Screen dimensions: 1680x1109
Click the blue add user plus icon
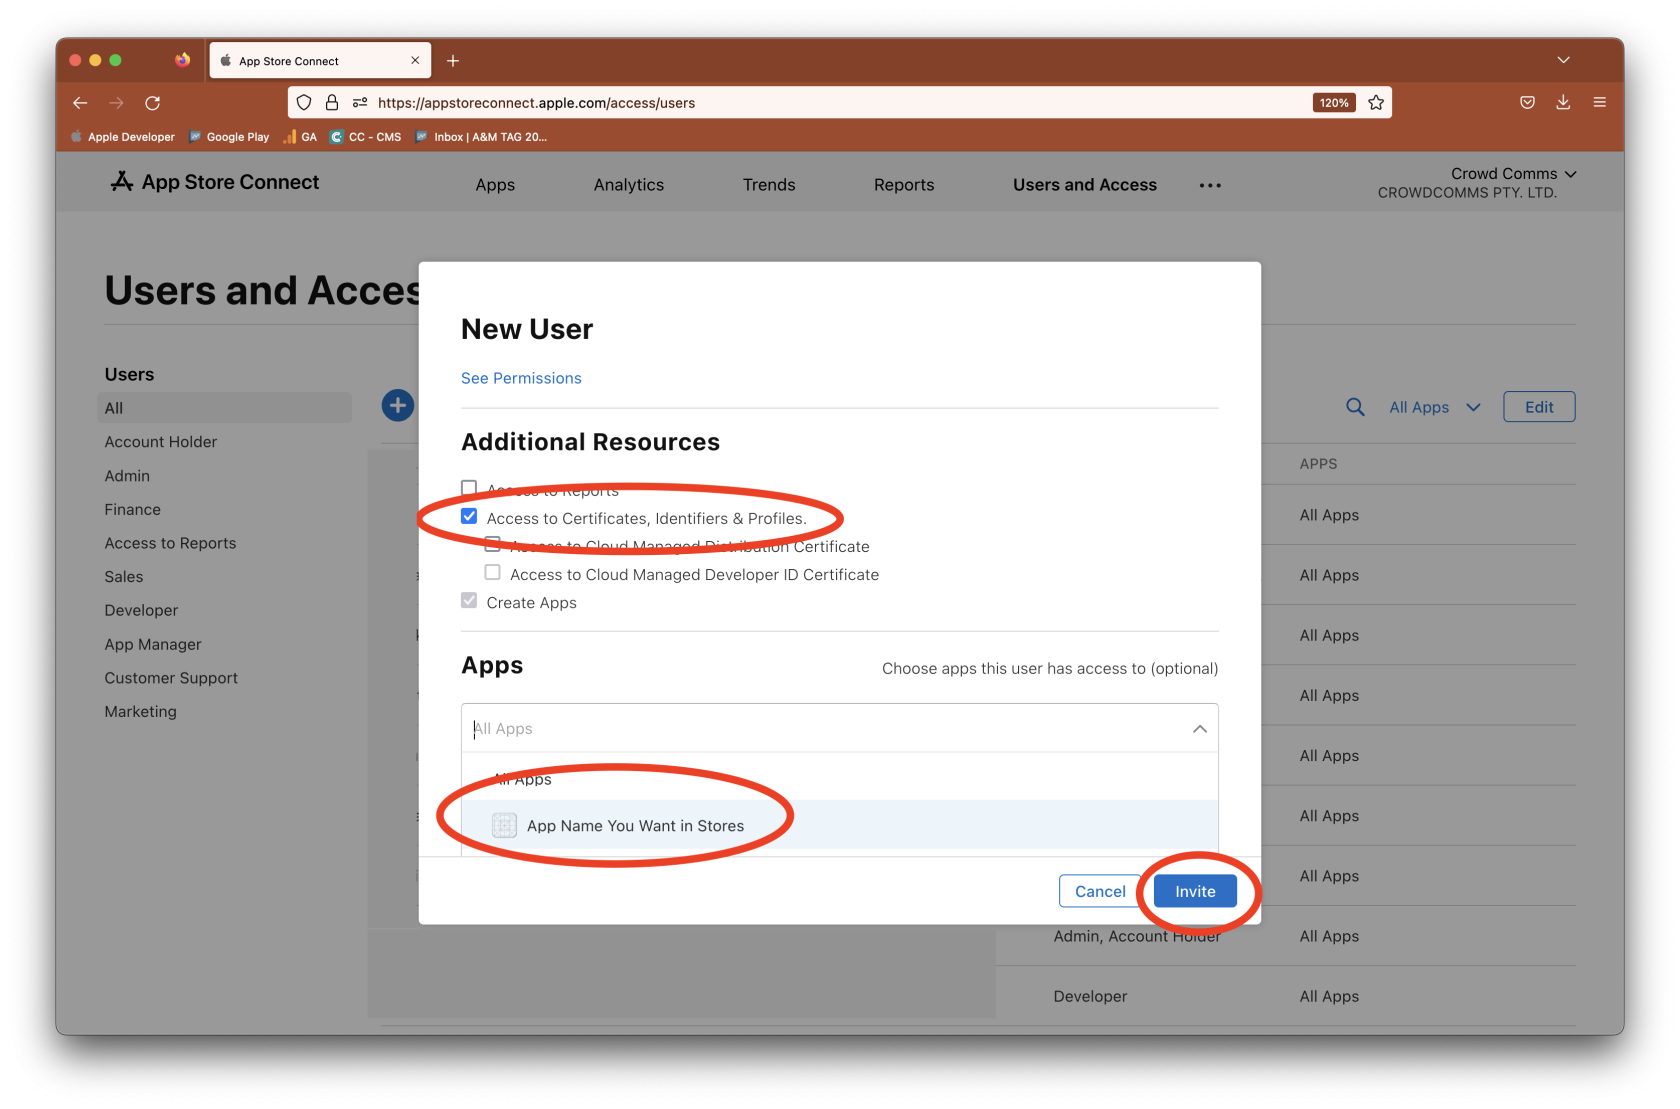pos(397,405)
